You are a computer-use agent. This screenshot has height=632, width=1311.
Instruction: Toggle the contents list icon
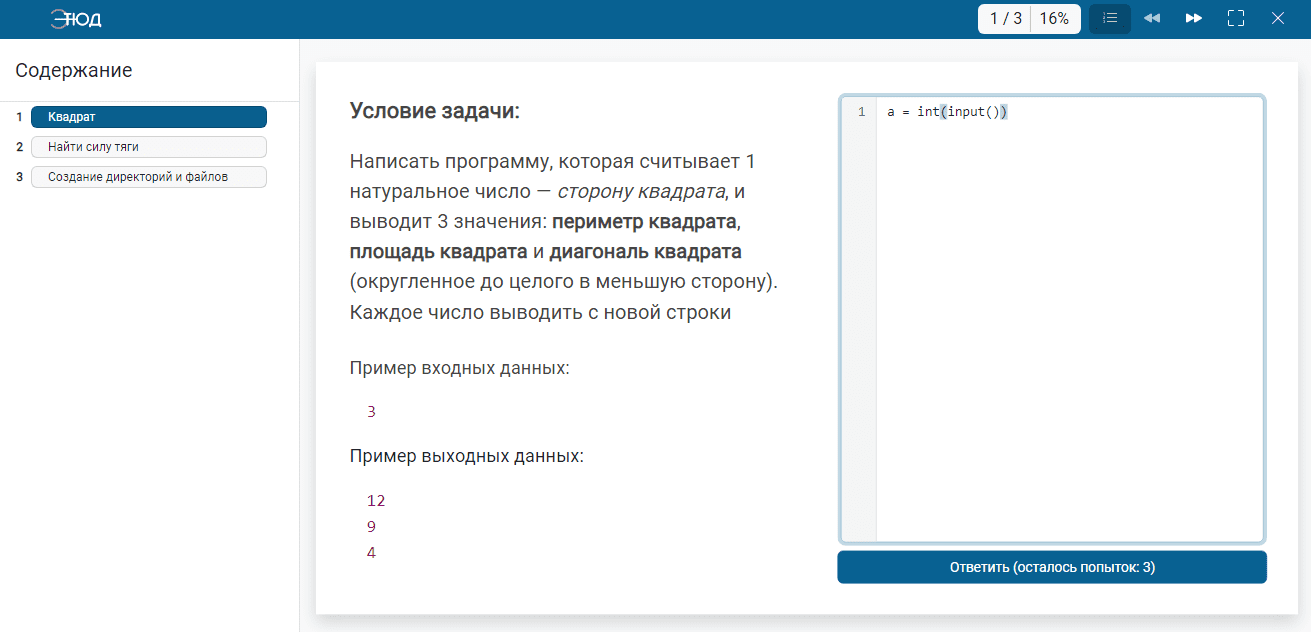pos(1110,18)
